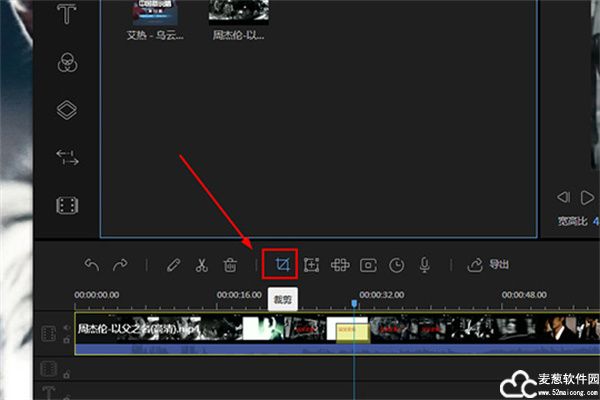Open the Transitions panel with the arrows icon
Screen dimensions: 600x400
point(67,158)
